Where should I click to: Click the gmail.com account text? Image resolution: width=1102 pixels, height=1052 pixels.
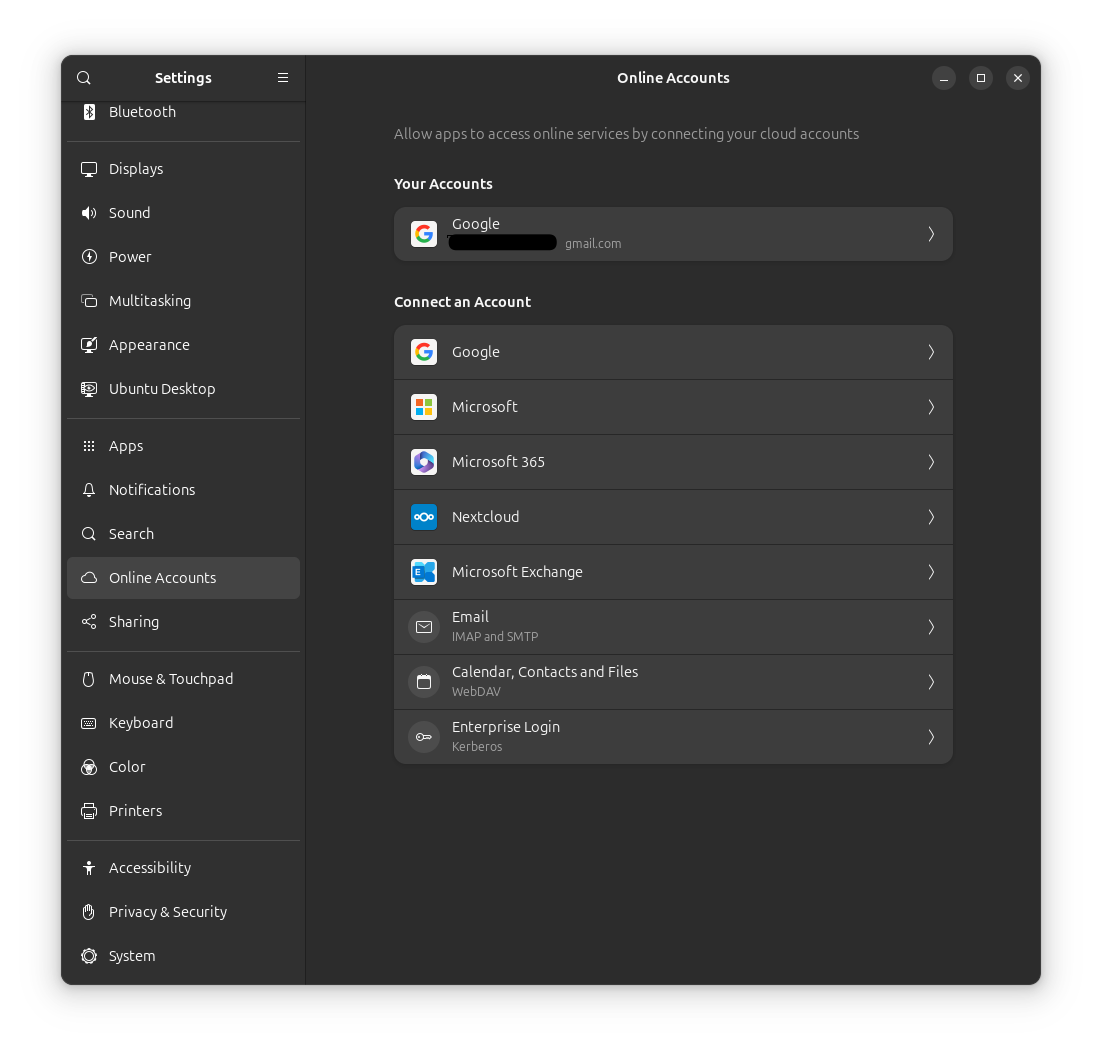pyautogui.click(x=593, y=244)
